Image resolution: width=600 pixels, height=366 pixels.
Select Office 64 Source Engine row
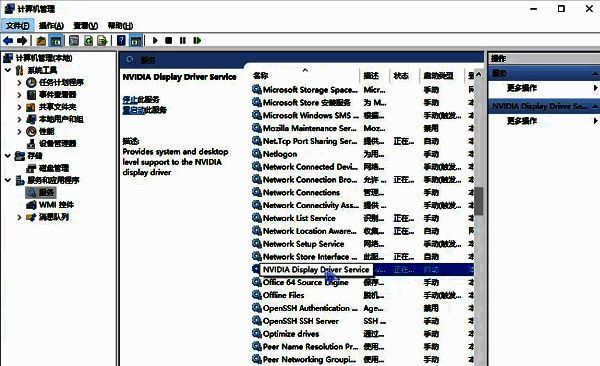[x=362, y=282]
